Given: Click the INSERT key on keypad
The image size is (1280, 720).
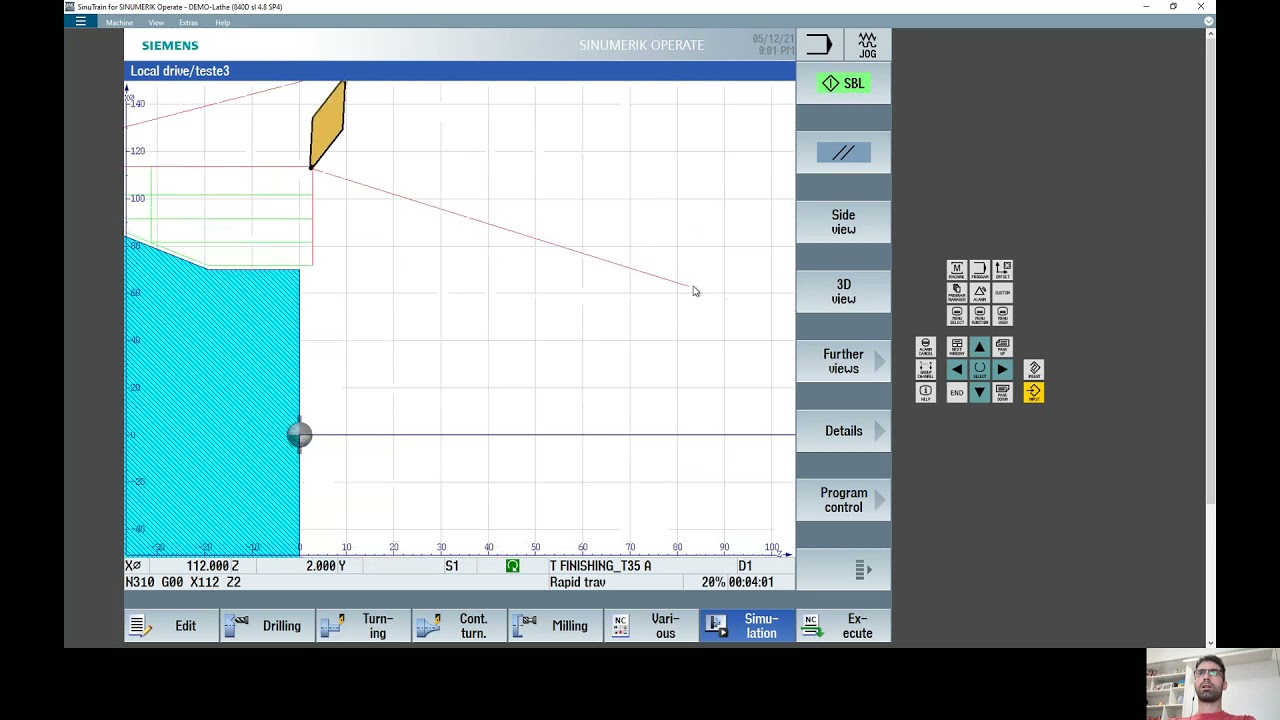Looking at the screenshot, I should tap(1034, 370).
